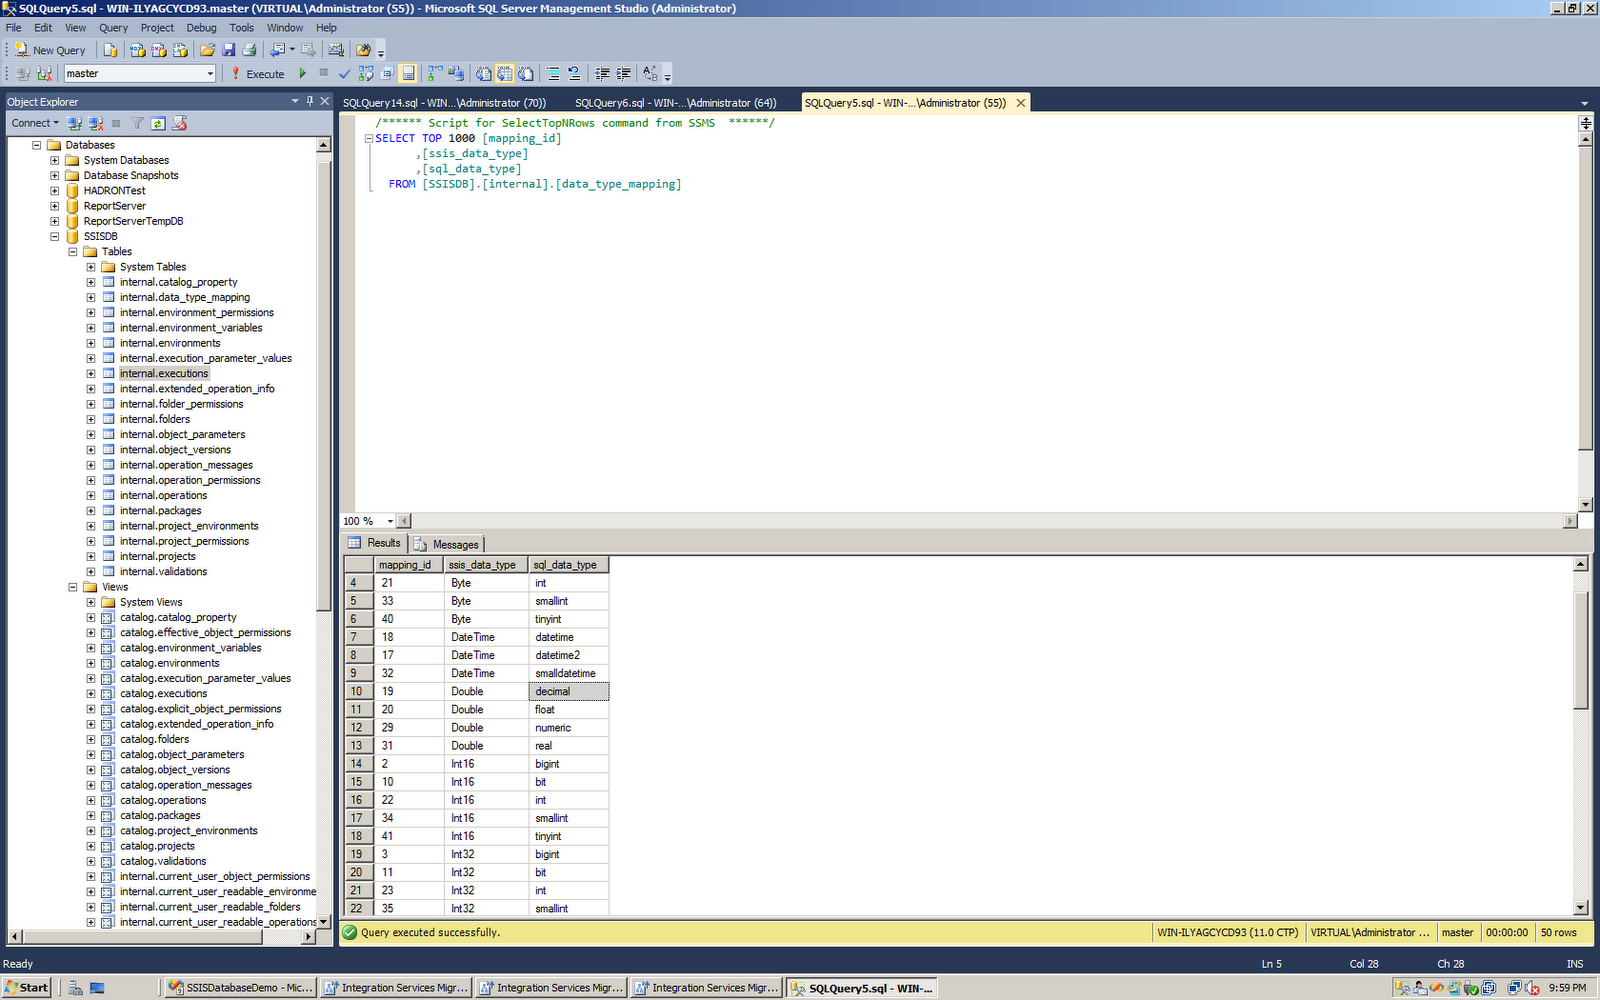Parse the query with the checkmark icon
Screen dimensions: 1600x1000
tap(345, 73)
